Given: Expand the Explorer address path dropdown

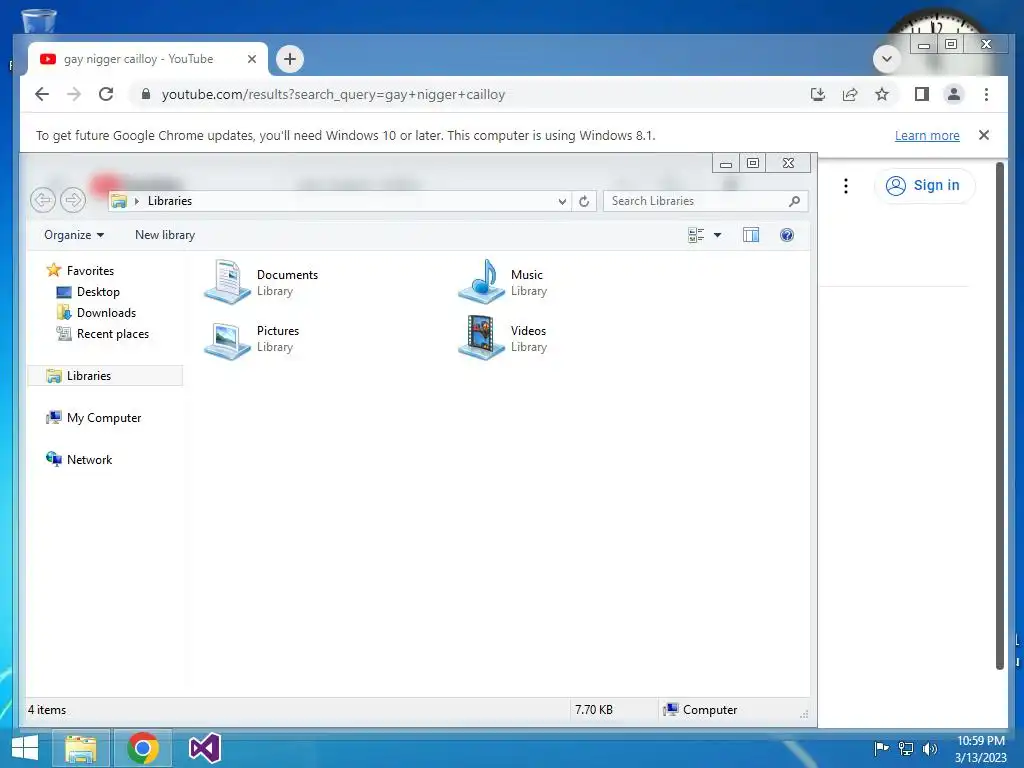Looking at the screenshot, I should tap(562, 201).
